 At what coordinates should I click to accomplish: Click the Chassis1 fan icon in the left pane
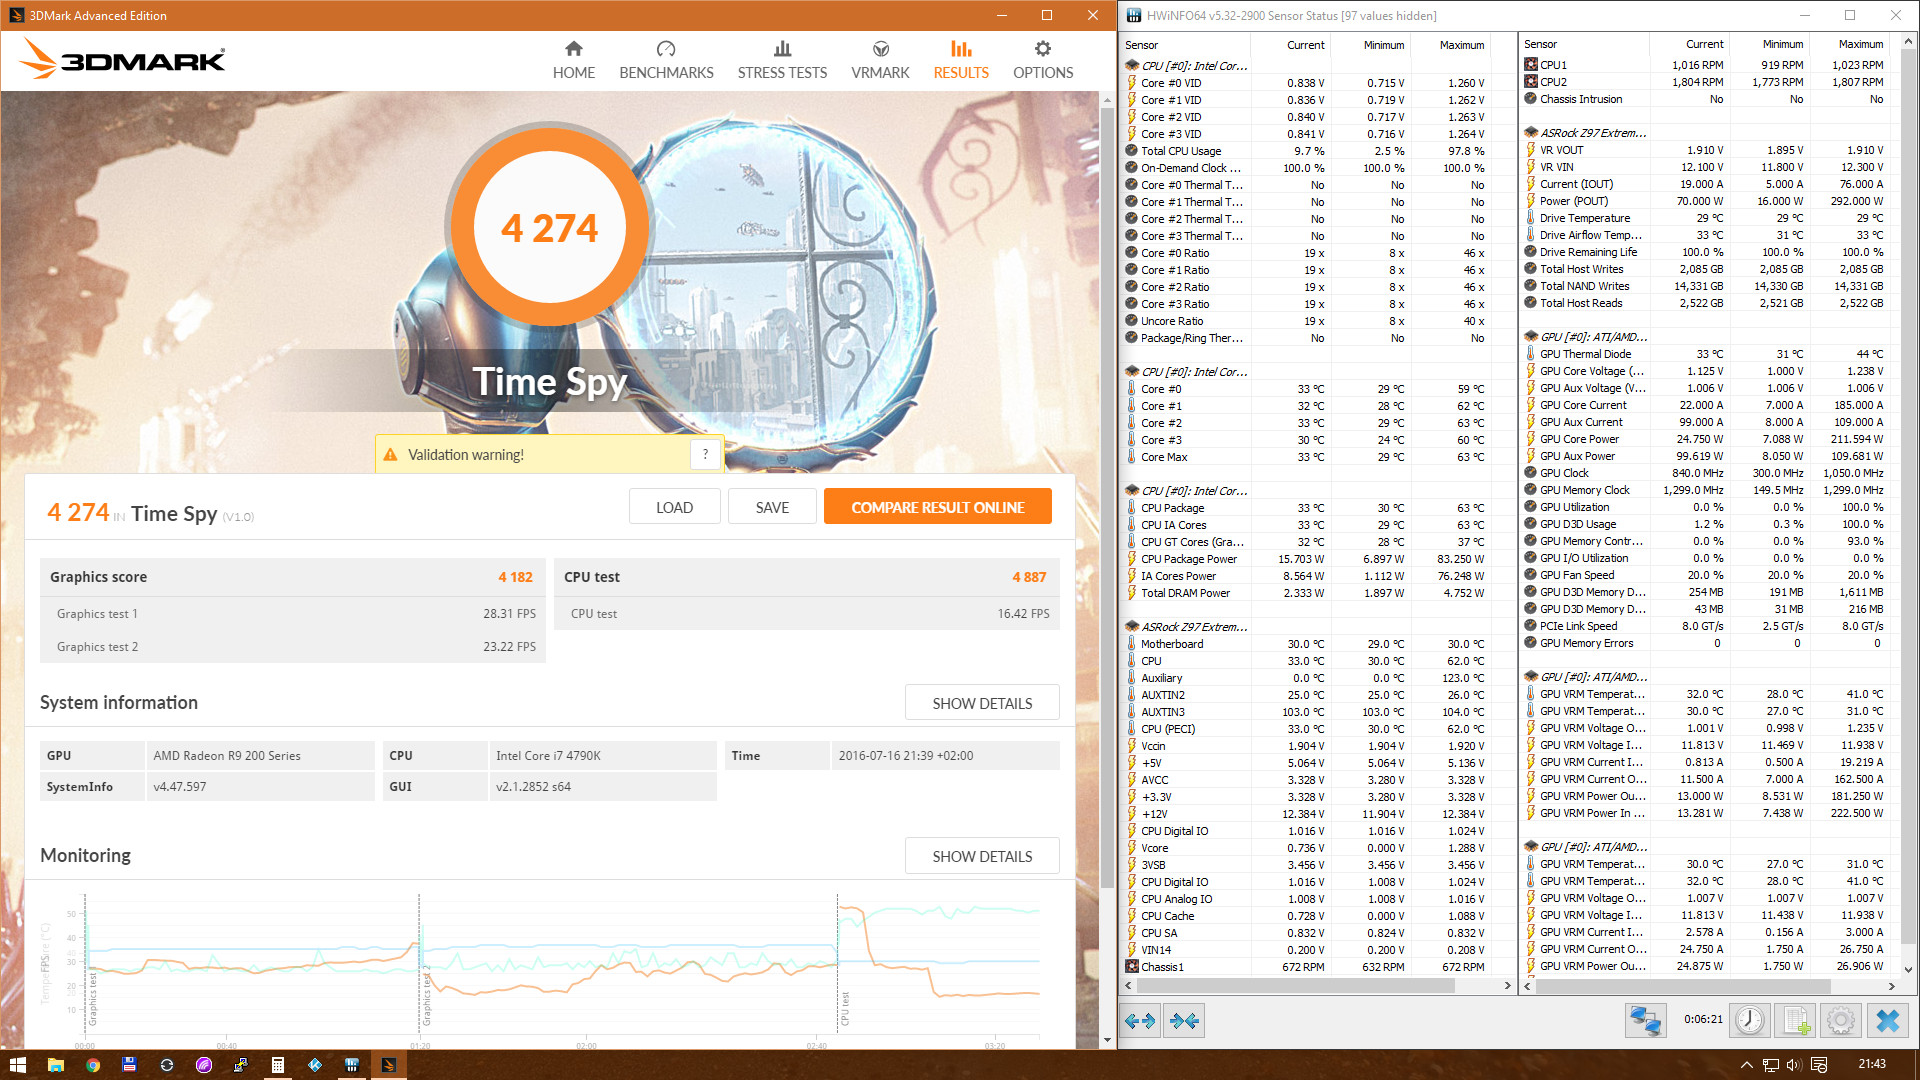point(1131,967)
